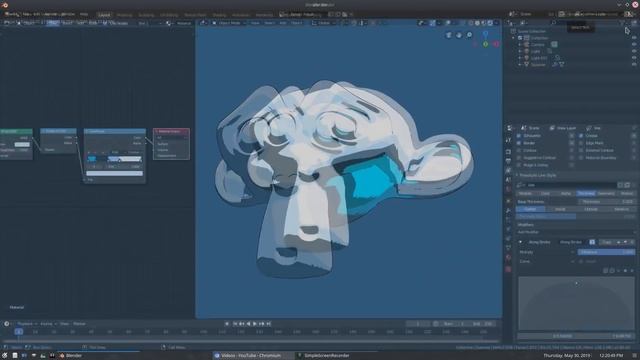Toggle the Border edge type checkbox
This screenshot has width=640, height=360.
coord(519,143)
